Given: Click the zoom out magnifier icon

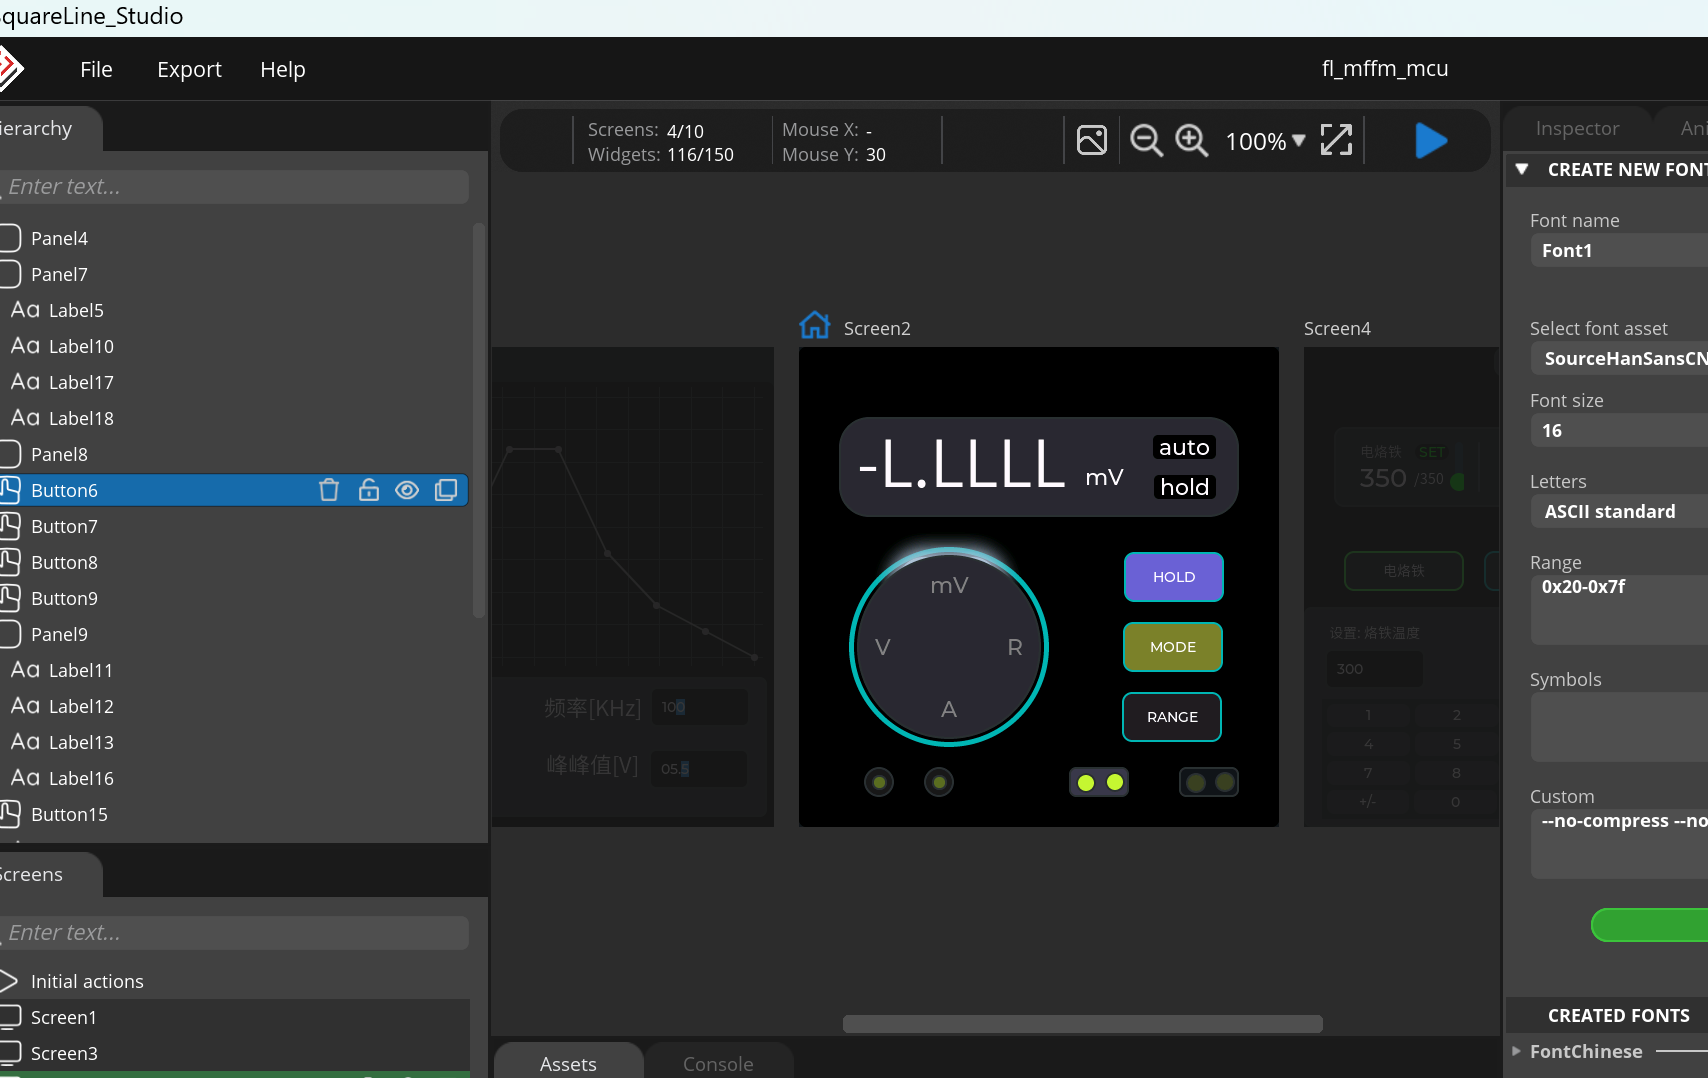Looking at the screenshot, I should pyautogui.click(x=1146, y=141).
